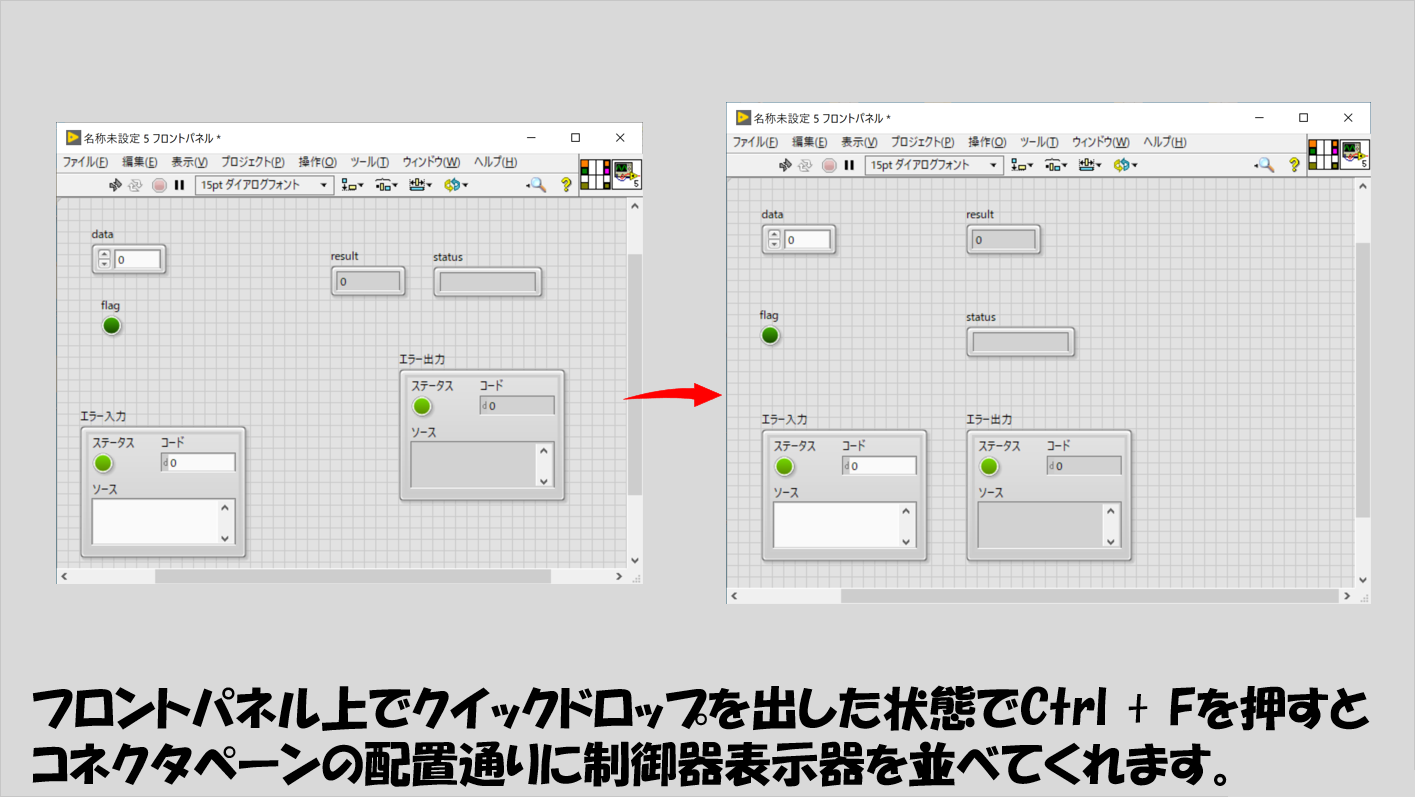Toggle the error in status LED in right window
The image size is (1415, 797).
coord(784,466)
